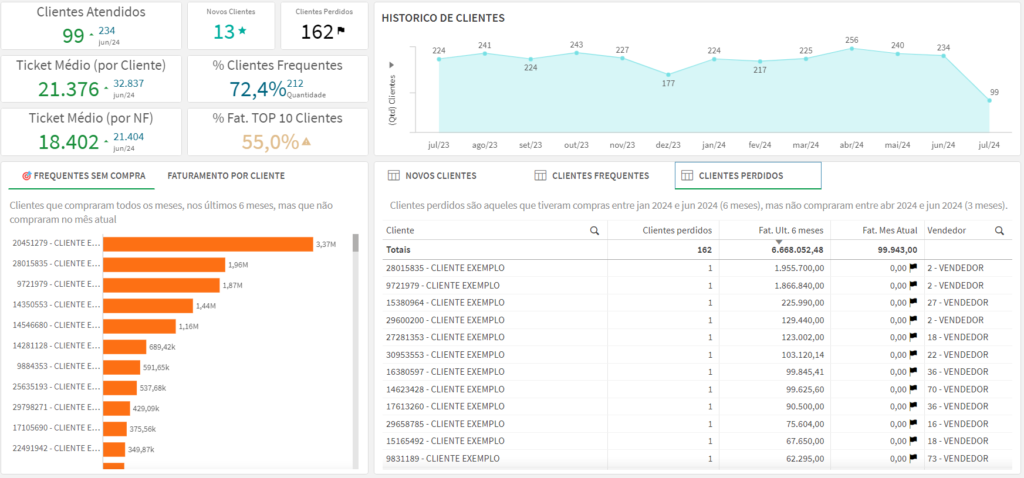Viewport: 1024px width, 478px height.
Task: Click the orange triangle beside 55,0%
Action: click(306, 142)
